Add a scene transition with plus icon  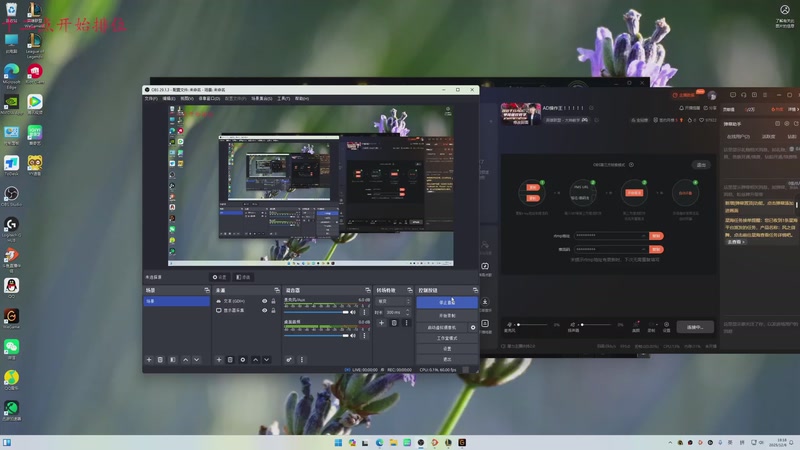coord(382,323)
